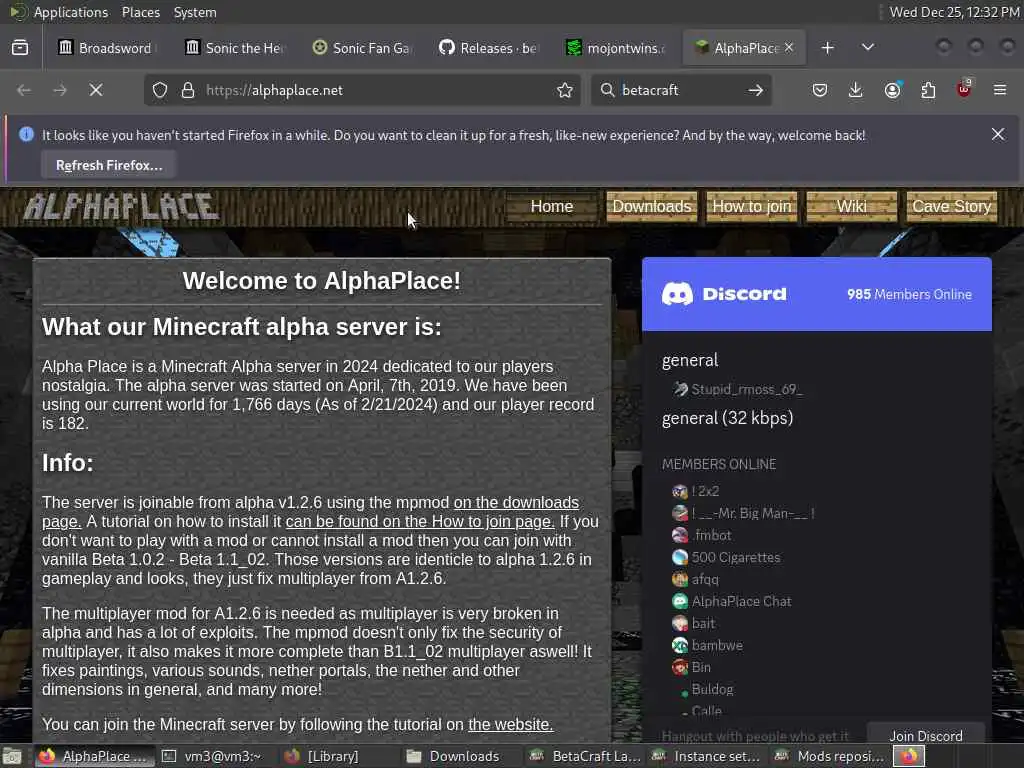The image size is (1024, 768).
Task: Switch to the Broadsword tab
Action: (104, 48)
